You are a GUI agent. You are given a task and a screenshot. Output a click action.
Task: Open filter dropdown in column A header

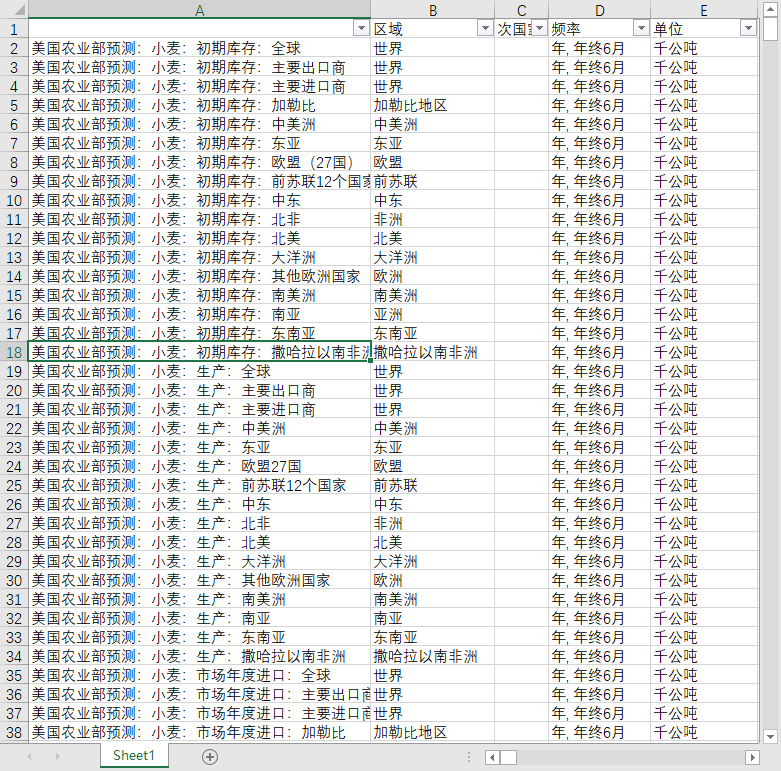[361, 28]
